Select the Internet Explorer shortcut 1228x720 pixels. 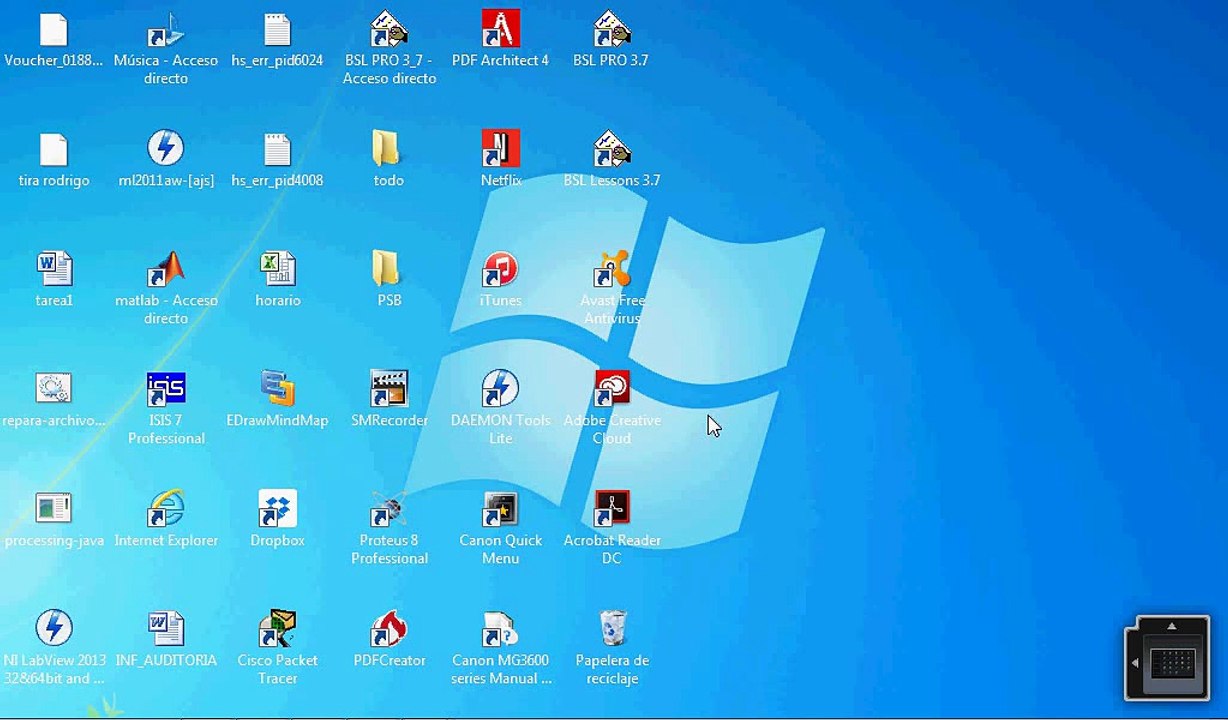click(166, 508)
